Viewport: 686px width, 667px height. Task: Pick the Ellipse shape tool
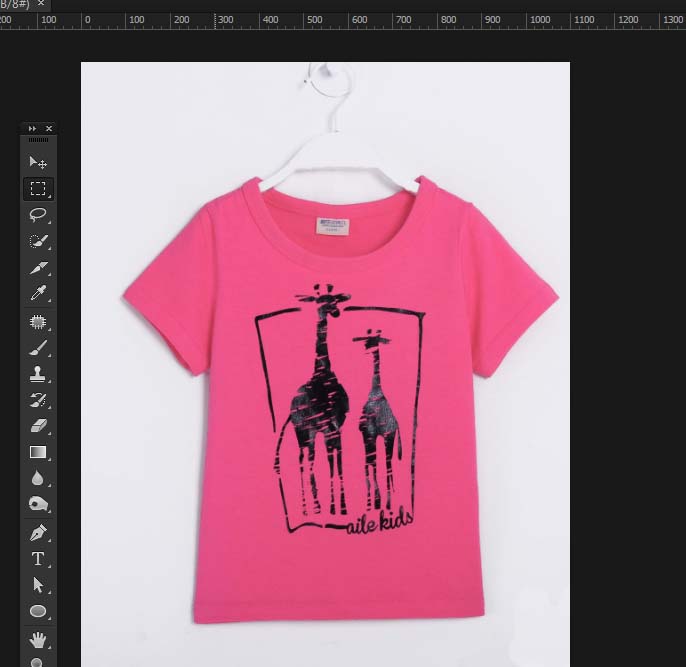coord(38,610)
